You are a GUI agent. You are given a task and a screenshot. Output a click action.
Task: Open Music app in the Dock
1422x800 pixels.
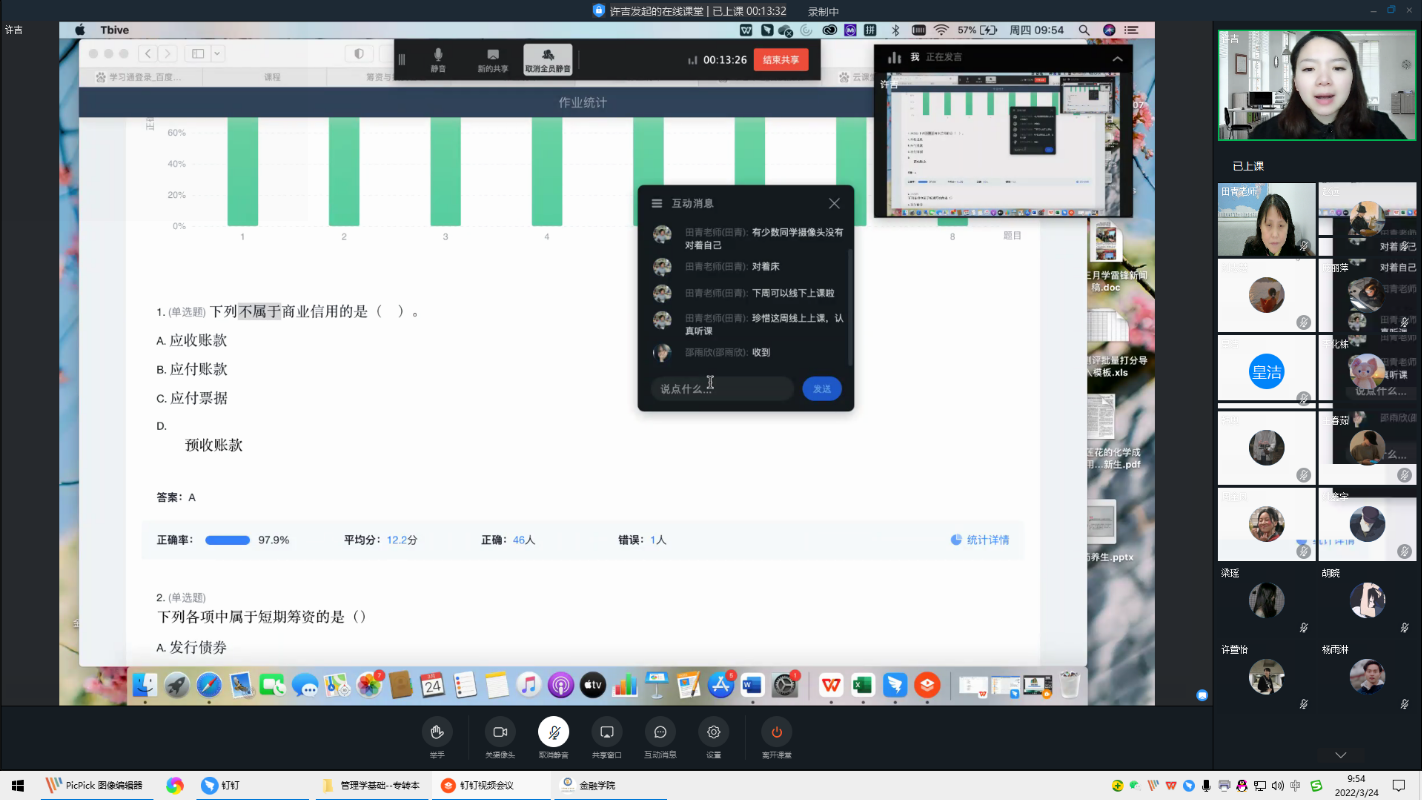tap(529, 685)
